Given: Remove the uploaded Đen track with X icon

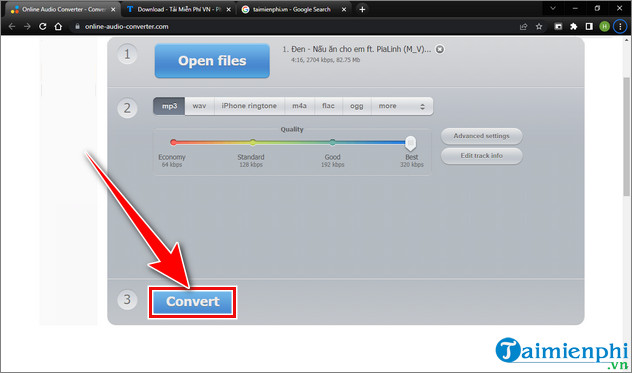Looking at the screenshot, I should pyautogui.click(x=440, y=49).
